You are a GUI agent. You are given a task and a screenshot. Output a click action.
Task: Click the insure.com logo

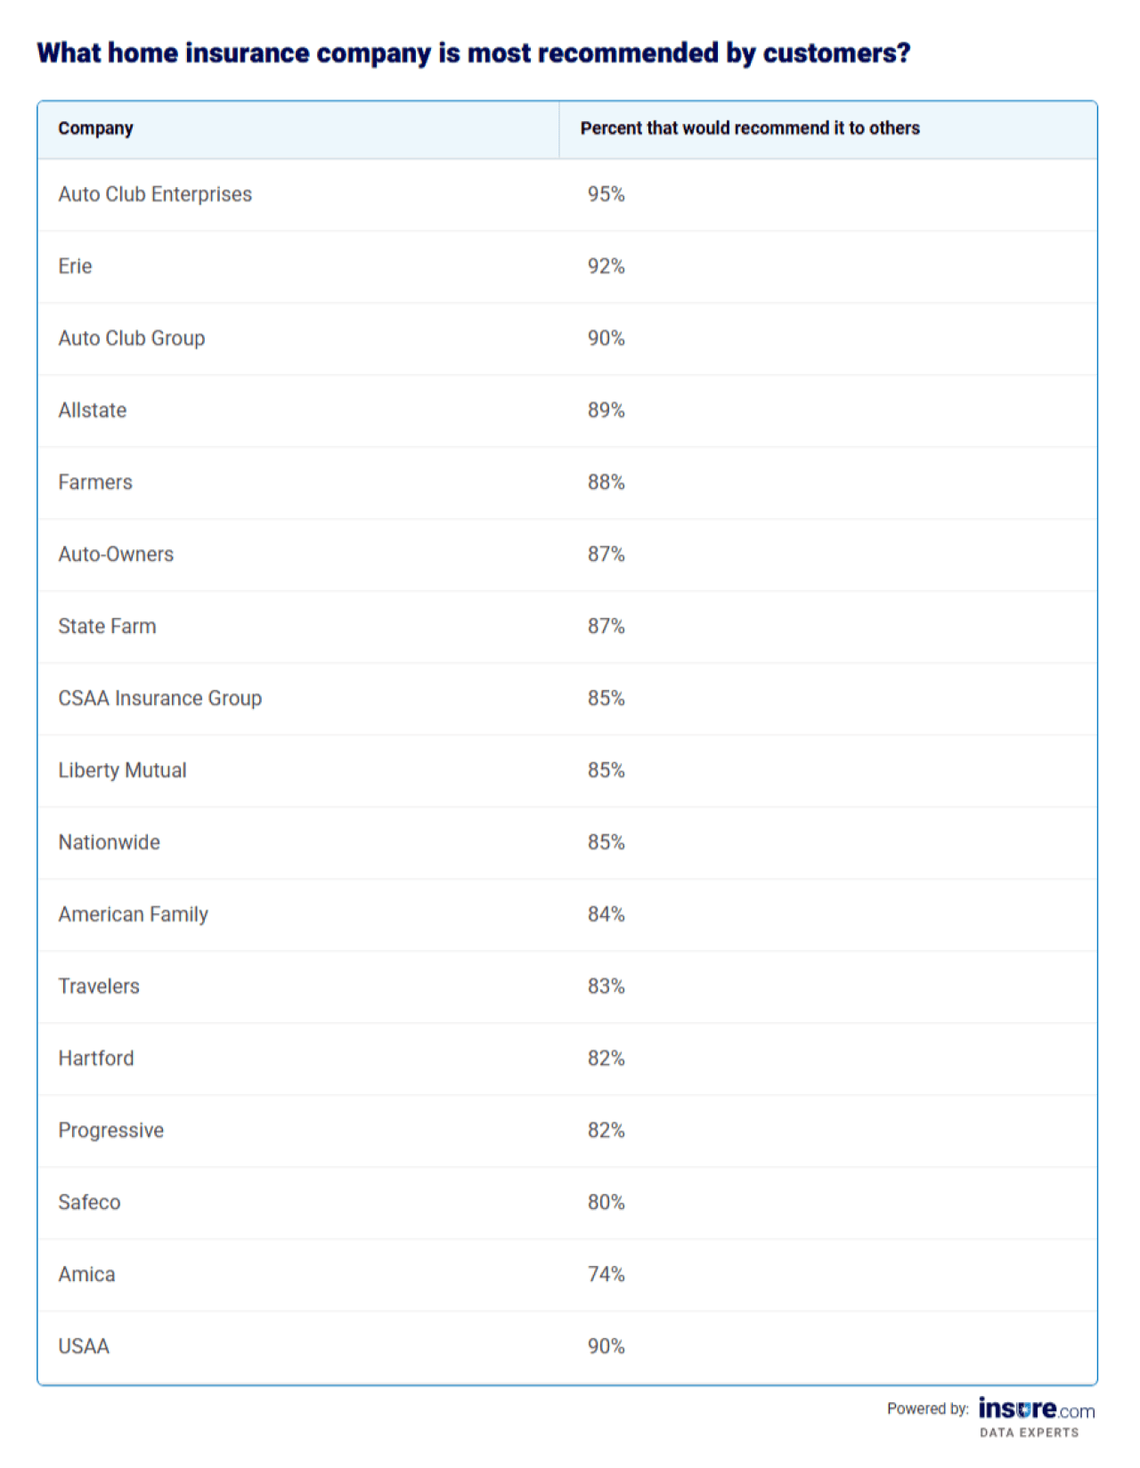coord(1035,1410)
